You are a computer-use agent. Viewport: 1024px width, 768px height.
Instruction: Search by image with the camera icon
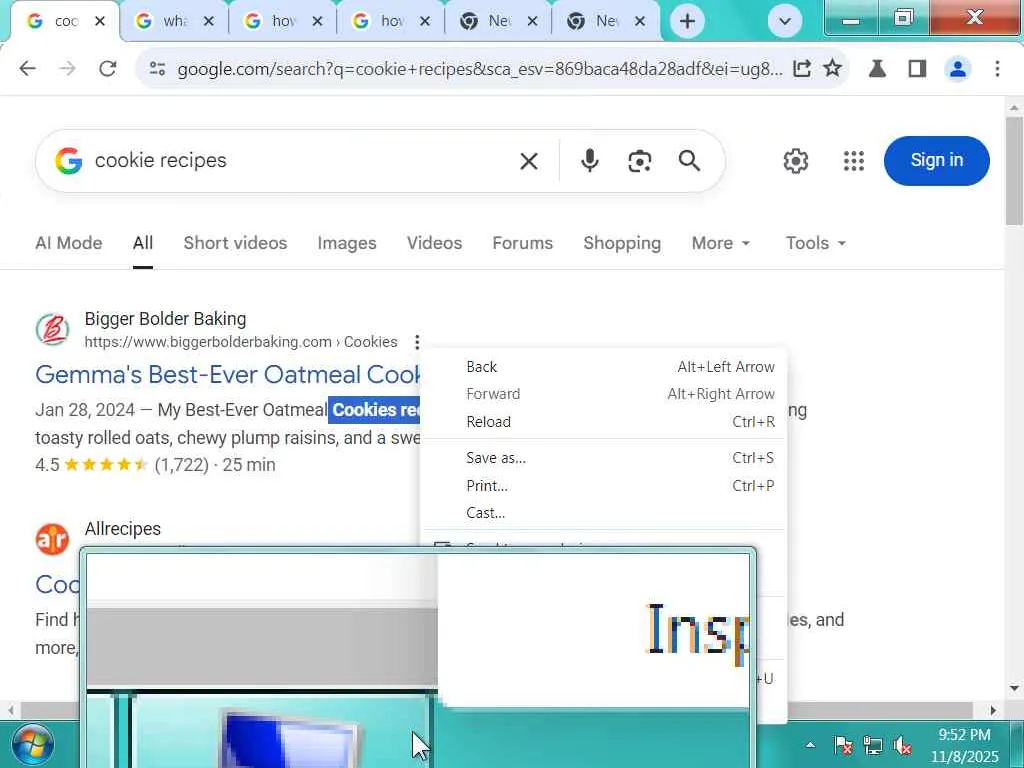[x=639, y=161]
